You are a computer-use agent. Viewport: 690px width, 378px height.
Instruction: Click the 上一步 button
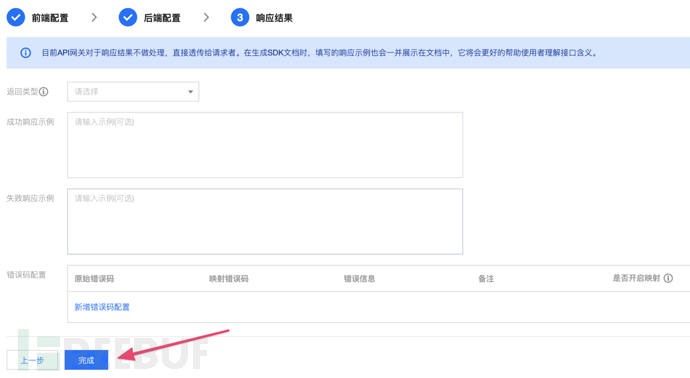pos(32,360)
